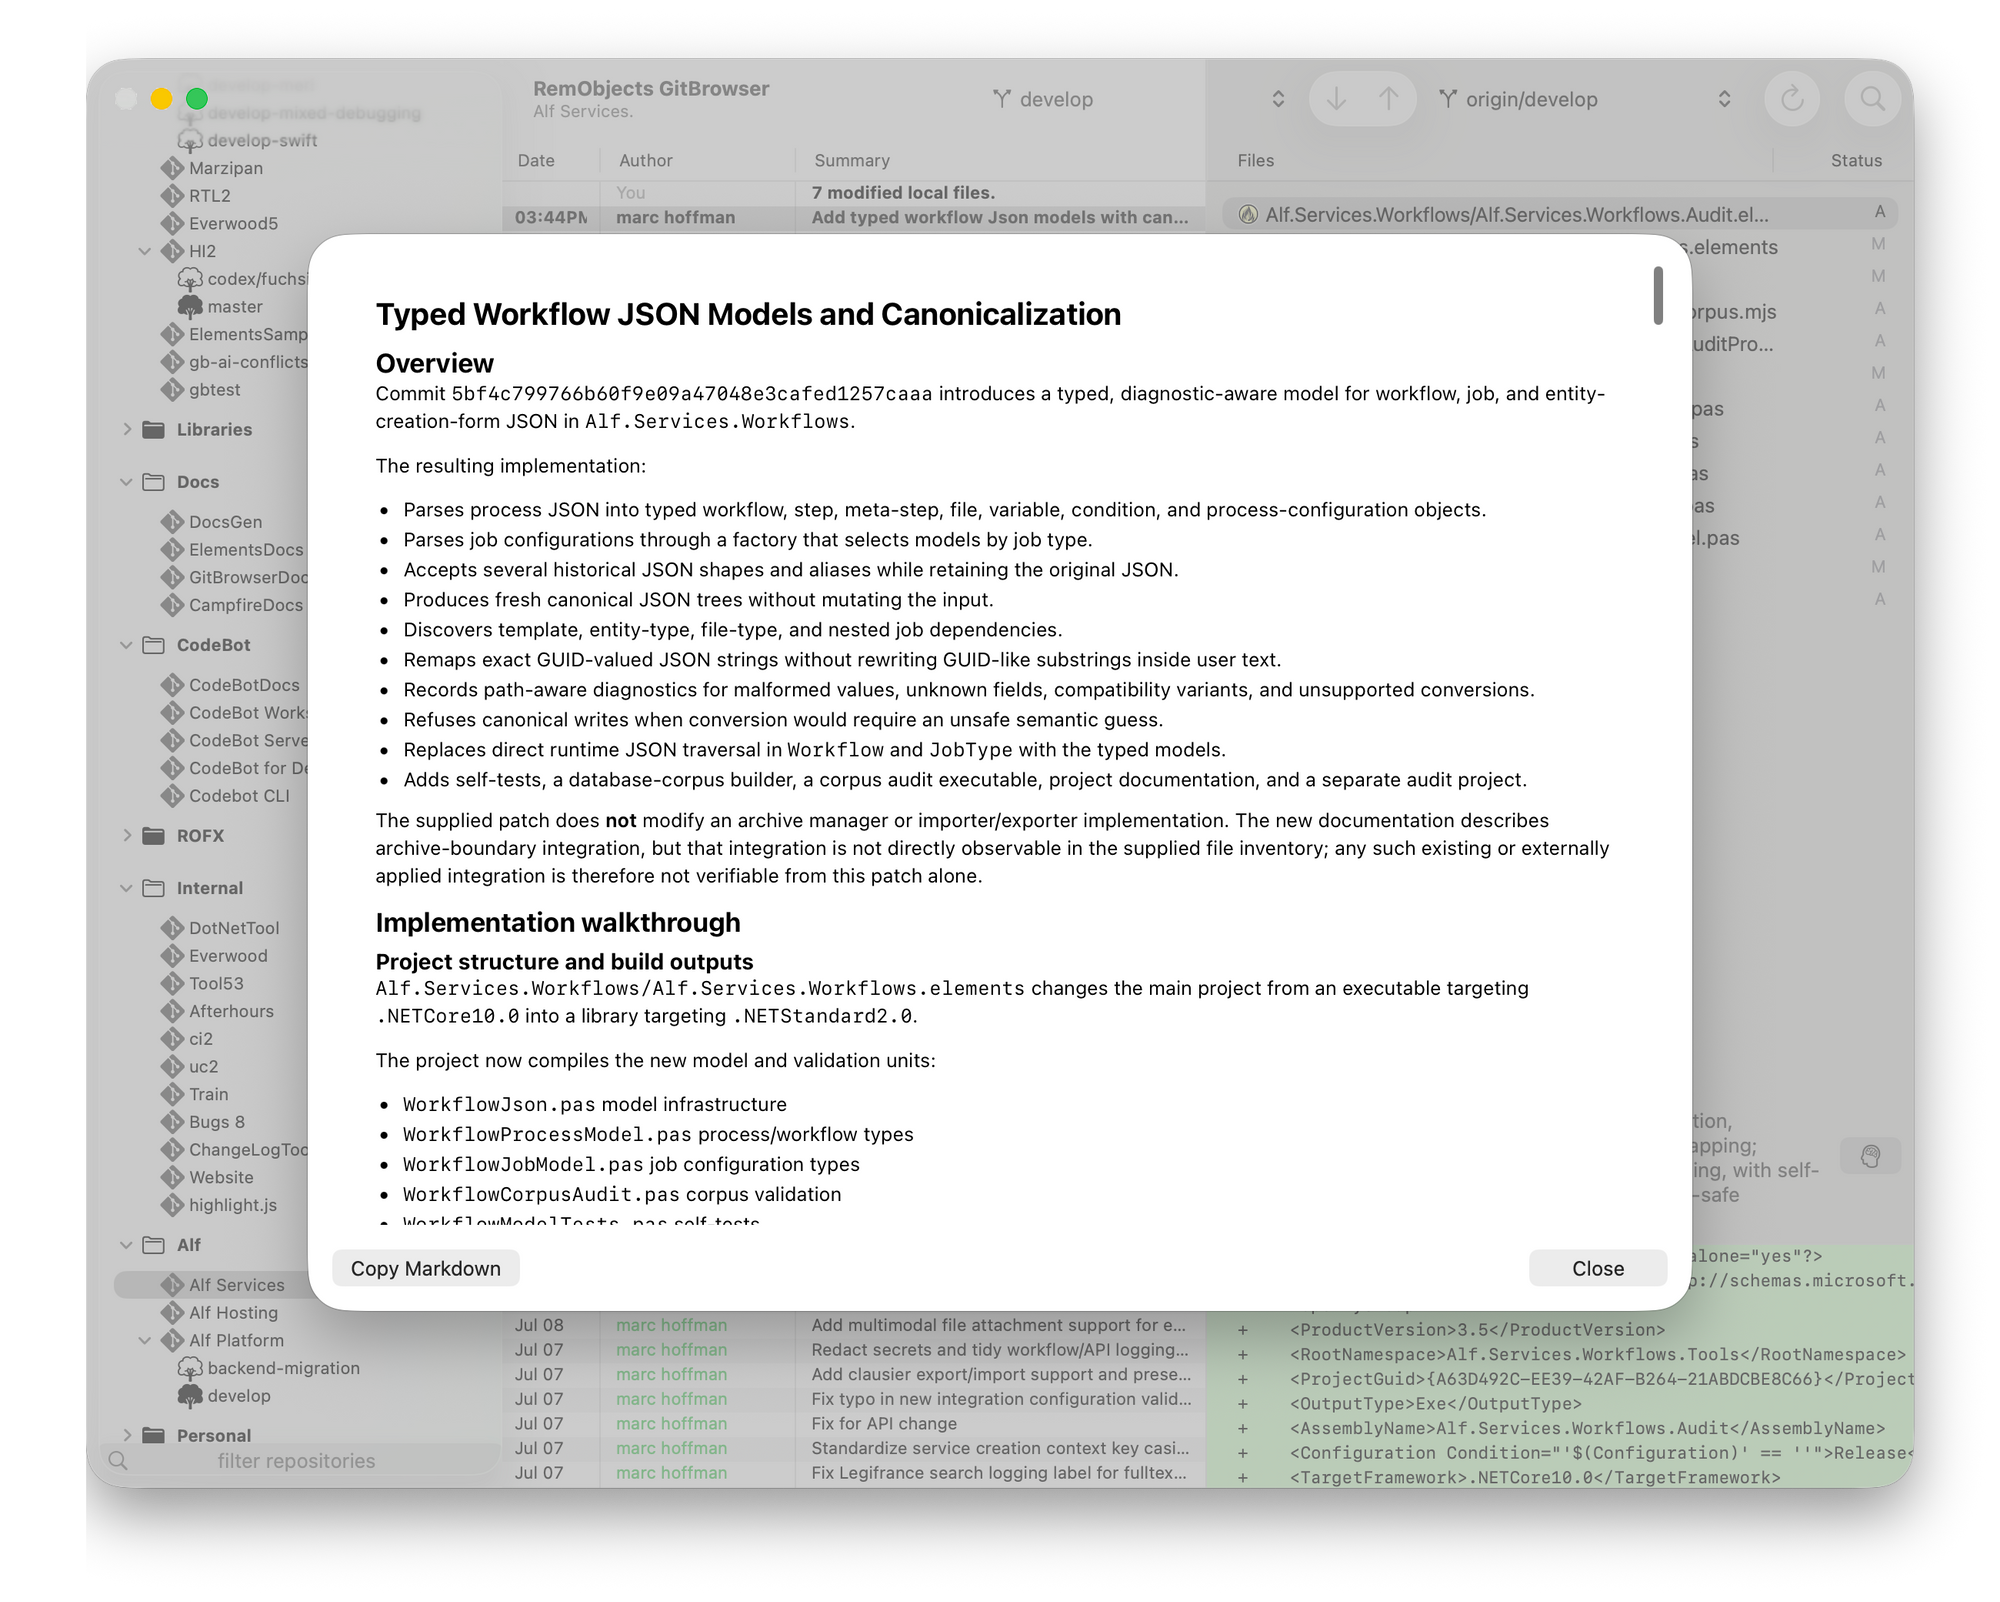Click the highlight.js repository icon
The width and height of the screenshot is (2000, 1602).
(172, 1205)
